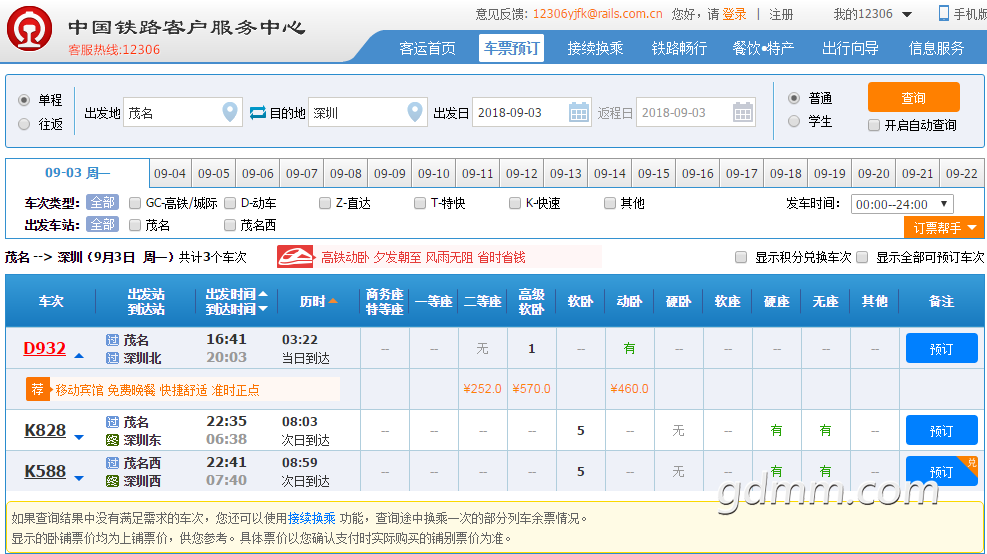The height and width of the screenshot is (554, 987).
Task: Select 普通 passenger type radio
Action: (794, 98)
